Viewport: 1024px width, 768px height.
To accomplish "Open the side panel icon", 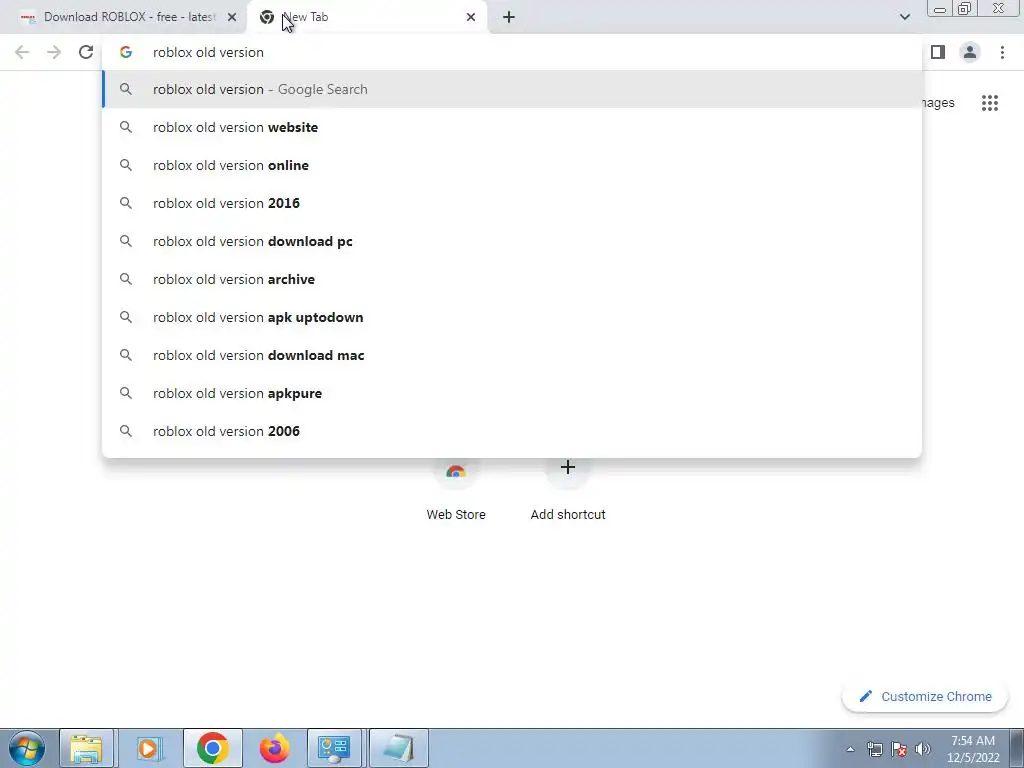I will click(x=938, y=52).
